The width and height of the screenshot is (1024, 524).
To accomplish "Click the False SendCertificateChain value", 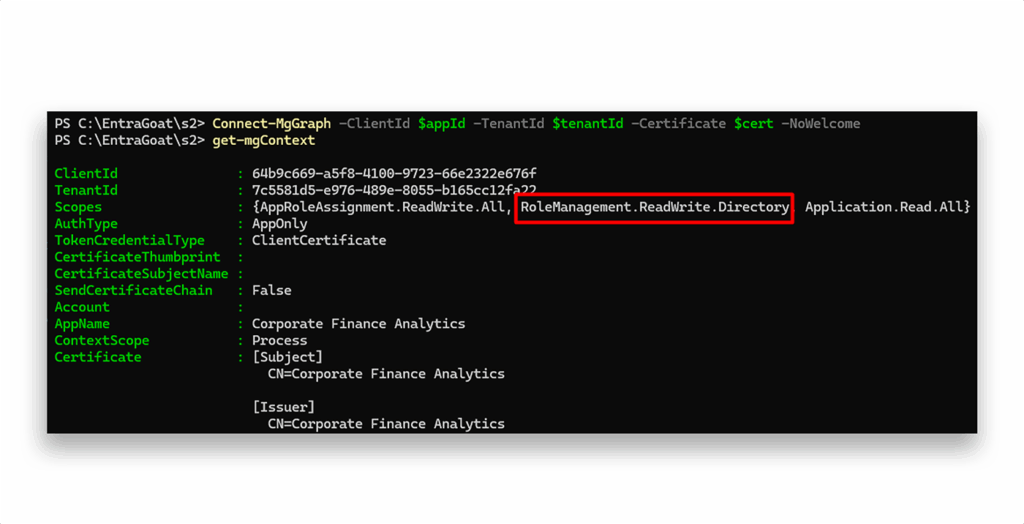I will coord(272,290).
